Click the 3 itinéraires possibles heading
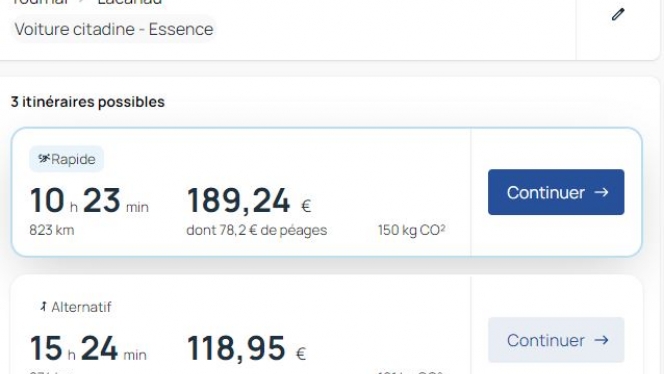Screen dimensions: 664x374 click(x=88, y=102)
